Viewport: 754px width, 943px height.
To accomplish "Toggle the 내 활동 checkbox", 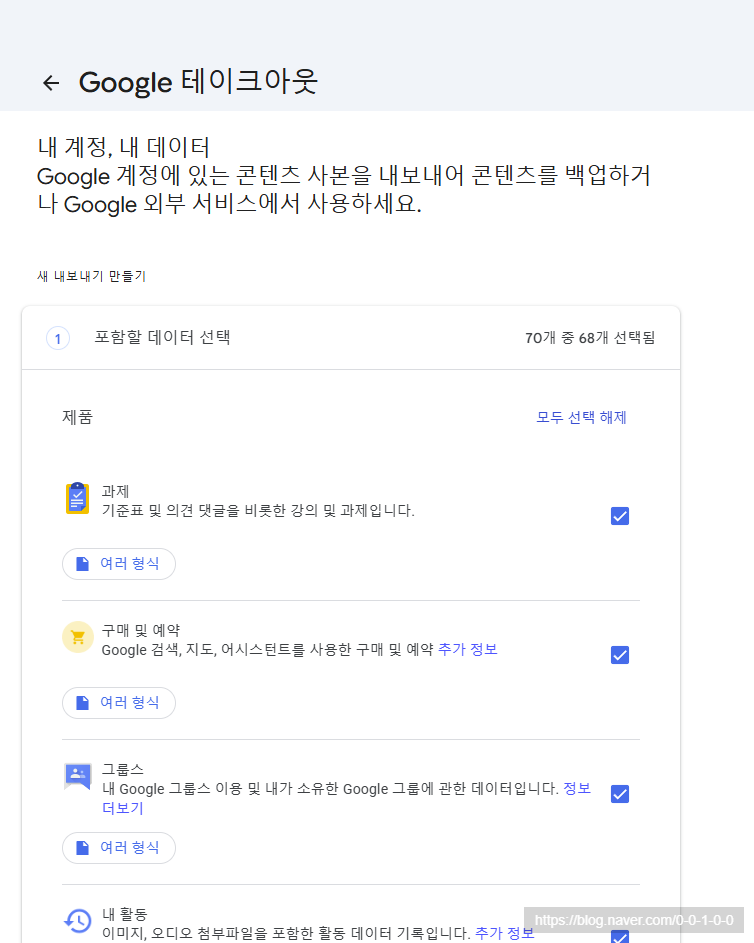I will [619, 936].
